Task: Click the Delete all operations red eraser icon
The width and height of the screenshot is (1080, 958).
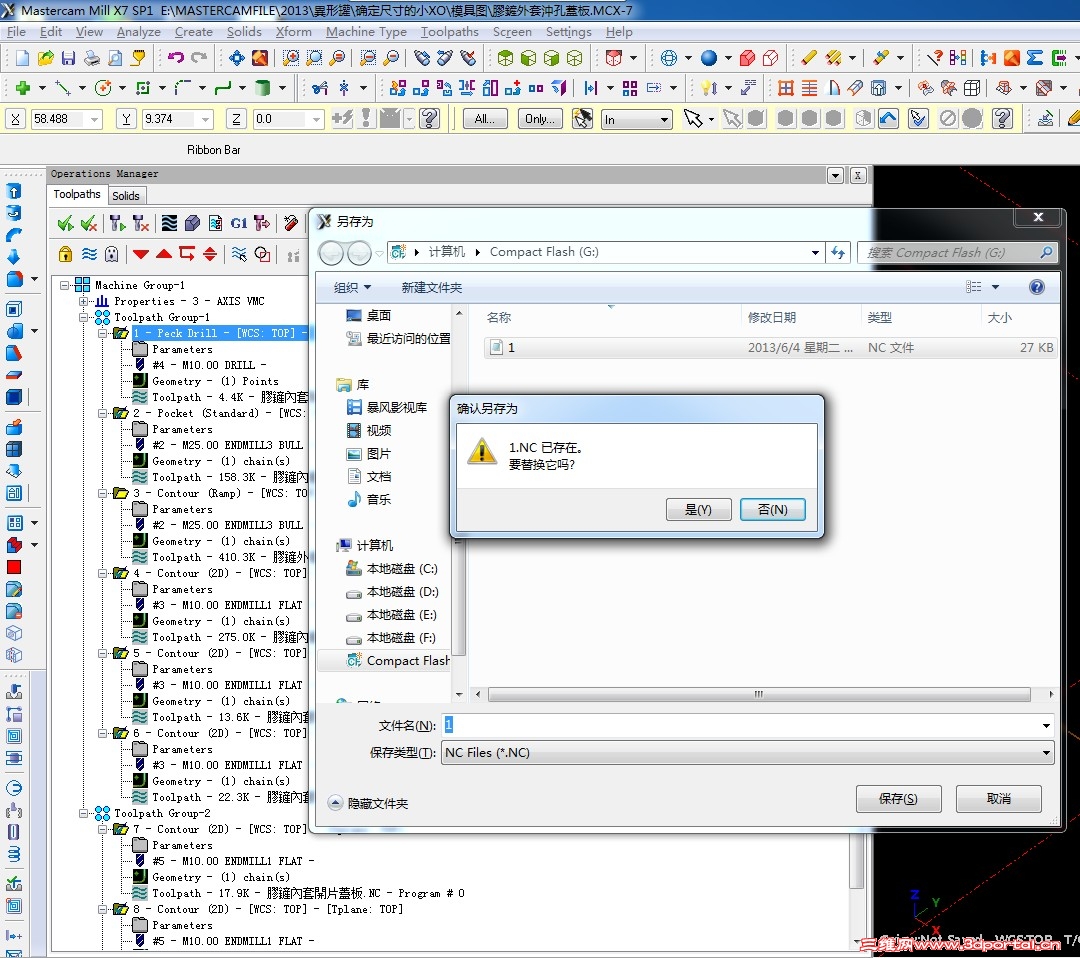Action: click(x=291, y=223)
